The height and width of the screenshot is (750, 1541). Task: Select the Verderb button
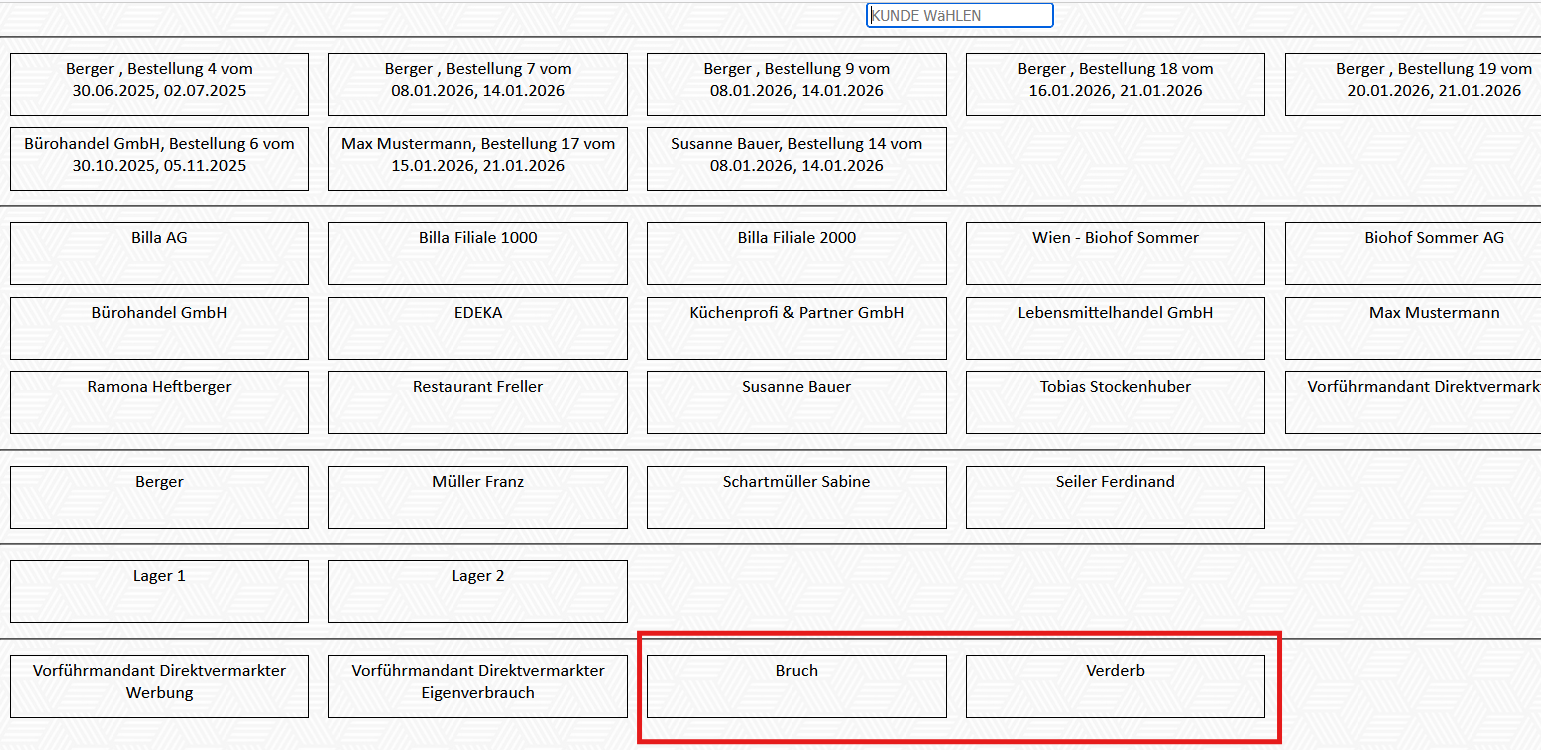(x=1115, y=686)
